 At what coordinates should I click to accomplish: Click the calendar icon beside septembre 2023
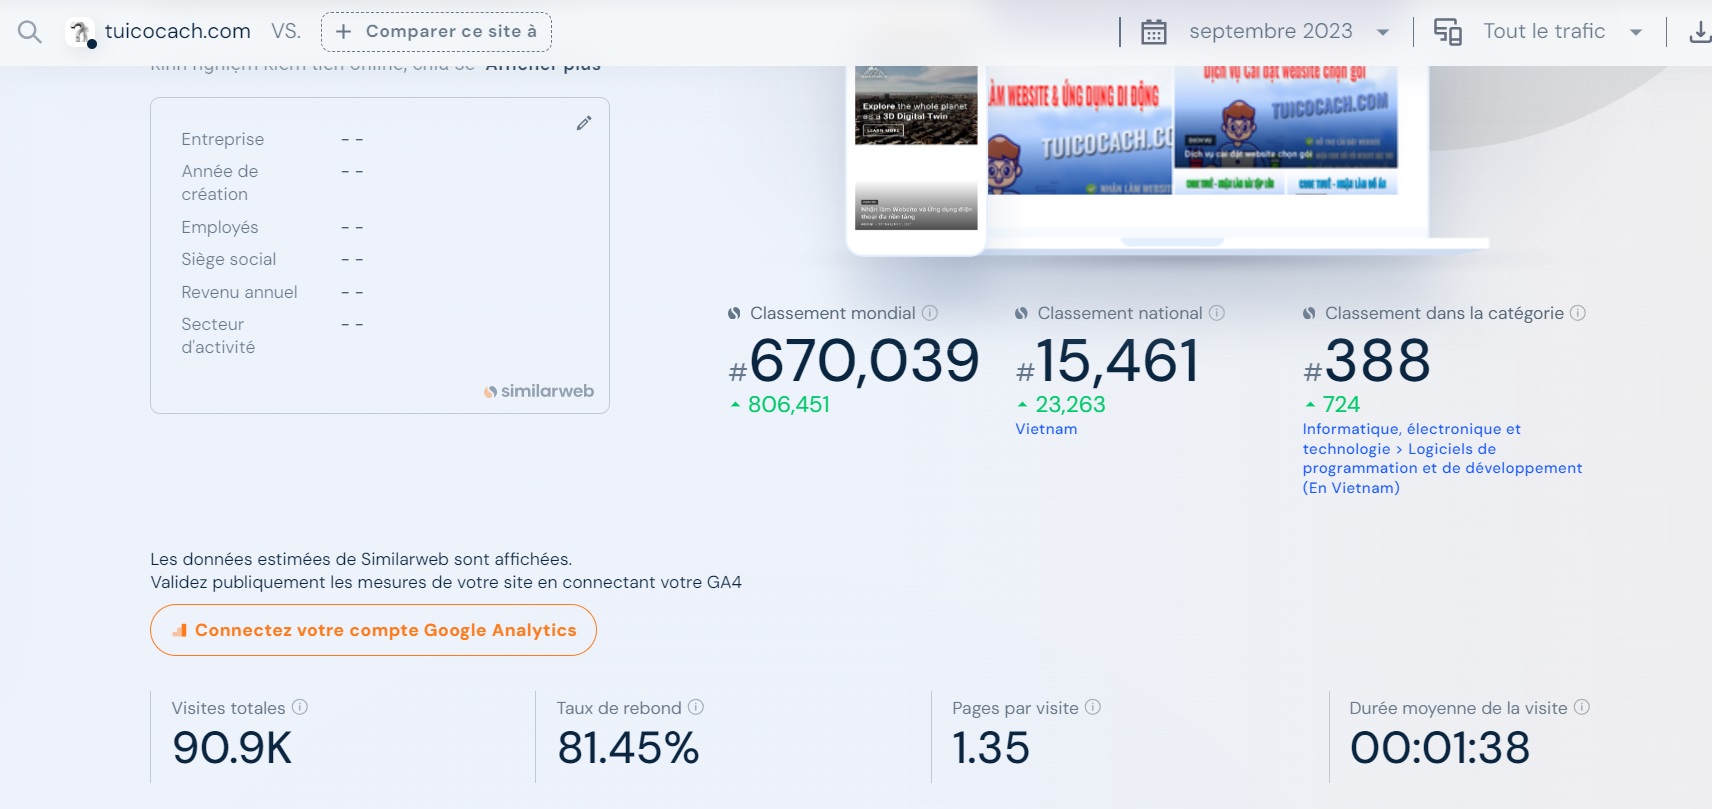[1154, 32]
